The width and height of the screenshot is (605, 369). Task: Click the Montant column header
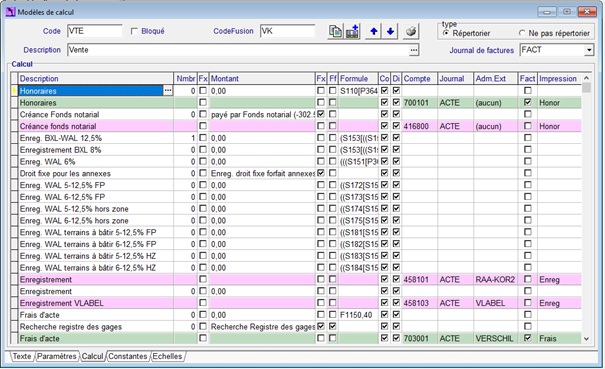click(262, 79)
